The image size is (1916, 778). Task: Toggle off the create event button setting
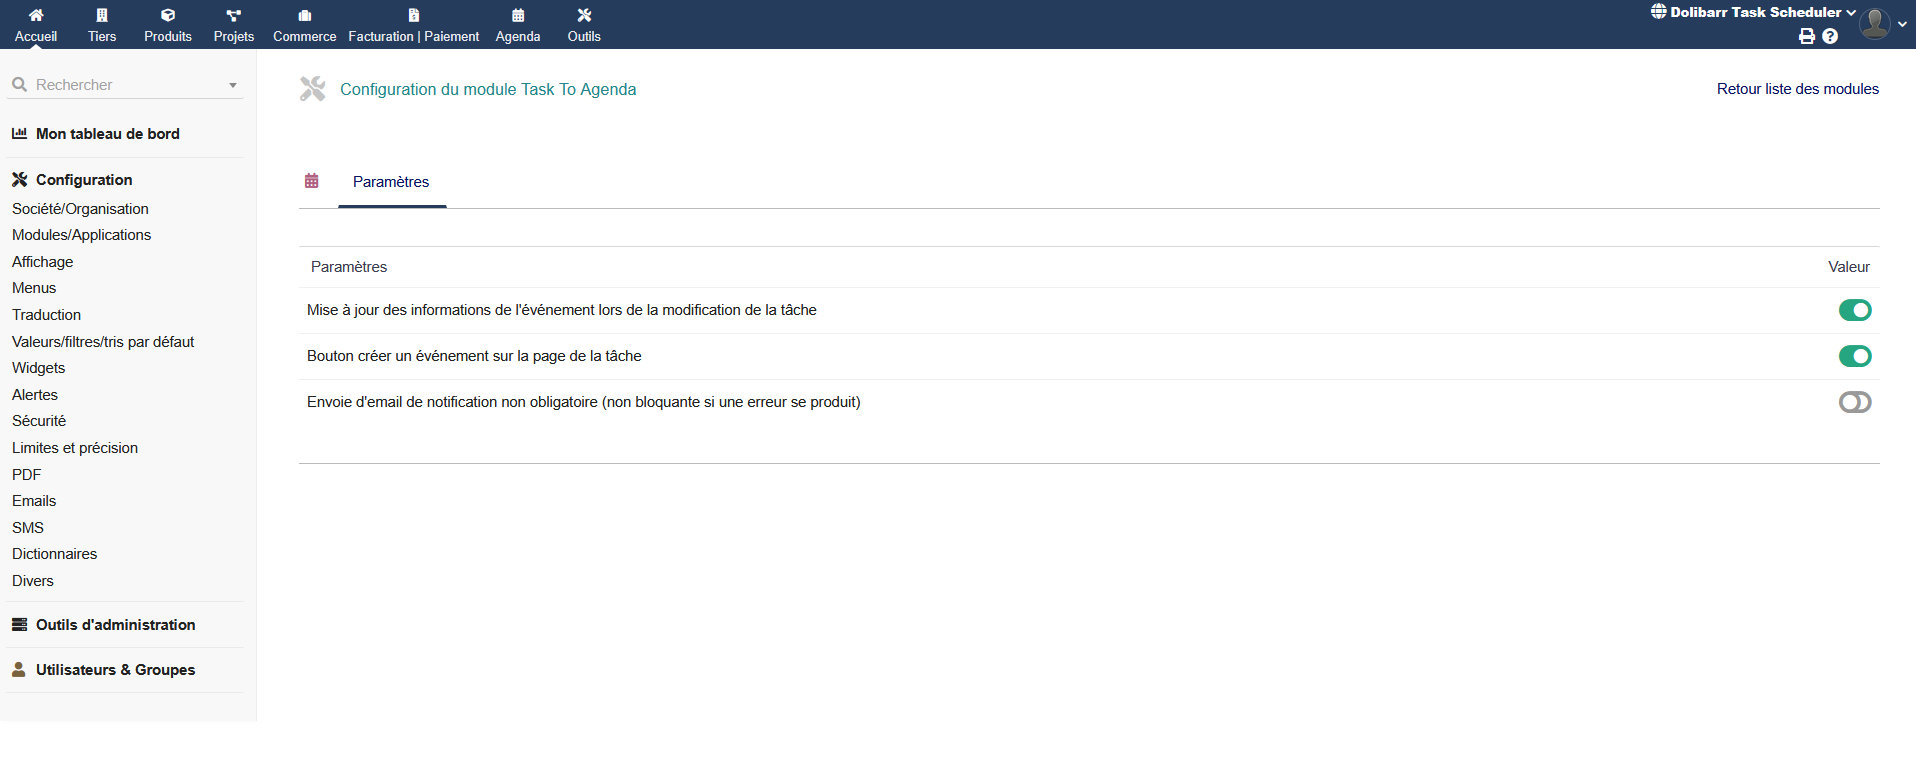tap(1854, 356)
